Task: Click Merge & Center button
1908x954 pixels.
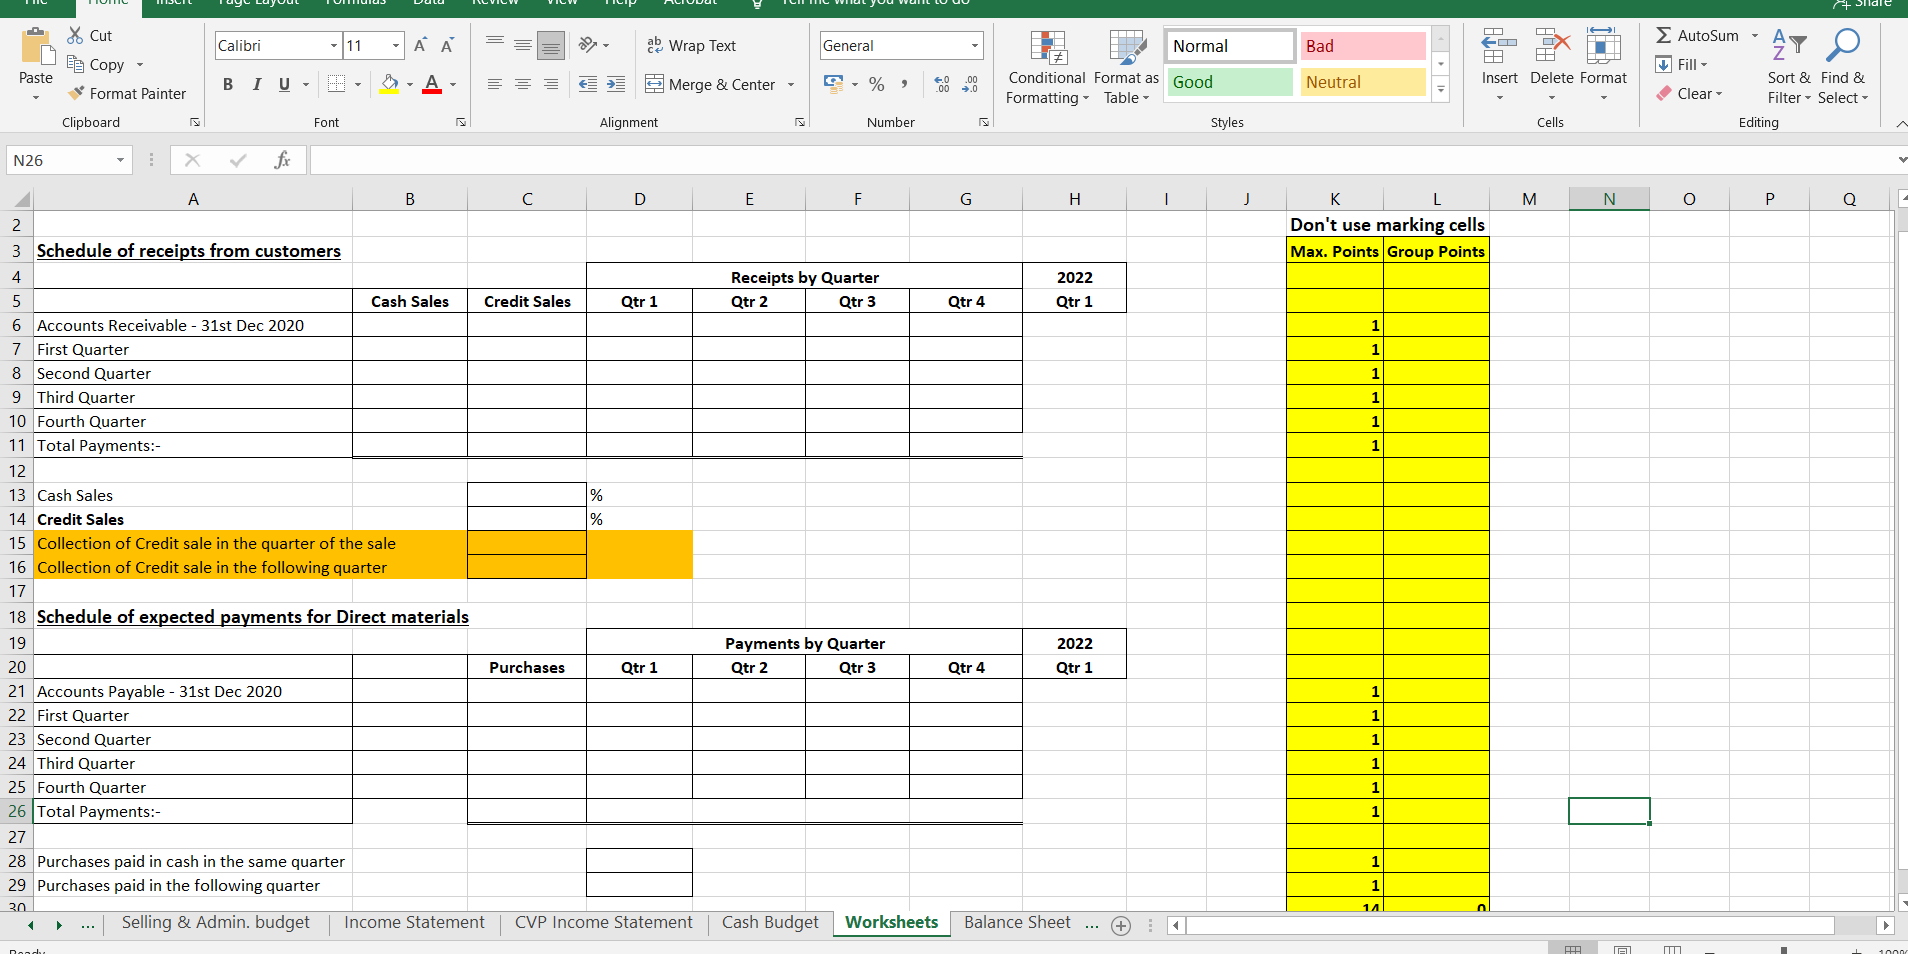Action: [x=710, y=85]
